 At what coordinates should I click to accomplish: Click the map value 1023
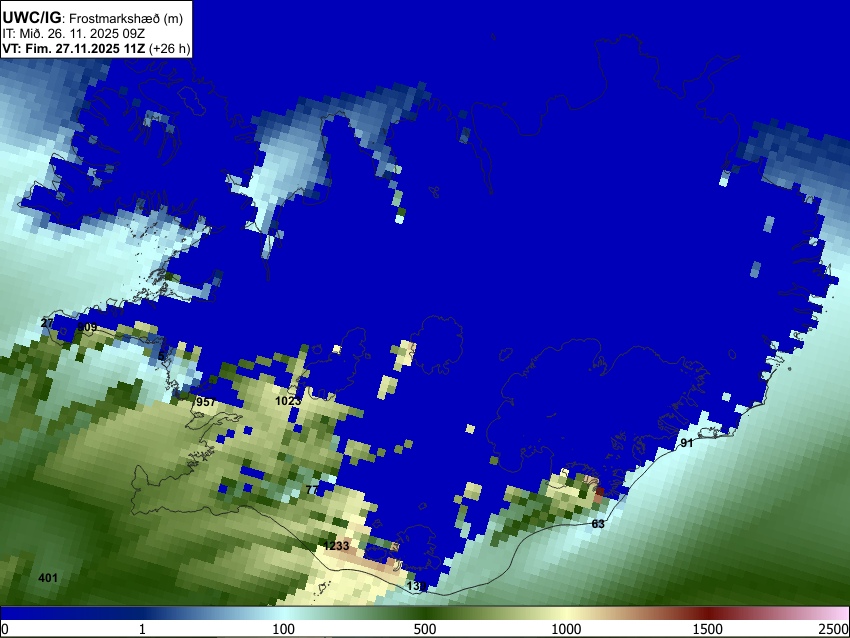coord(288,401)
